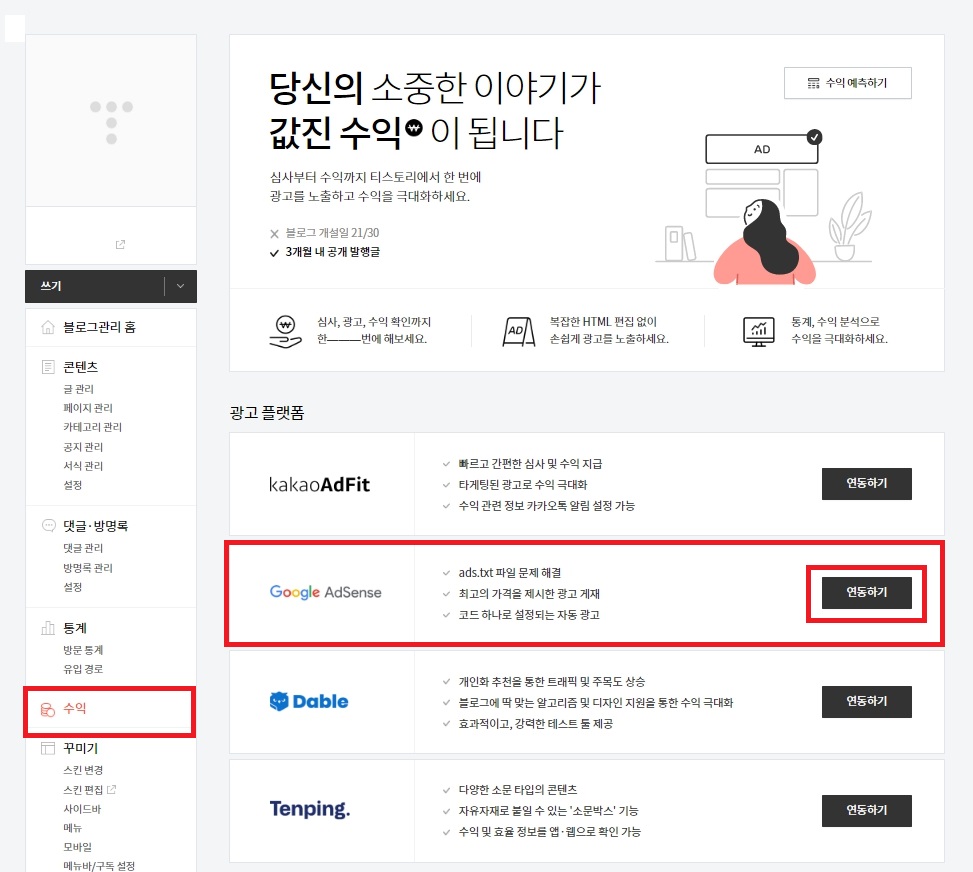Click the 광고 플랫폼 section heading
Viewport: 973px width, 872px height.
(x=267, y=413)
